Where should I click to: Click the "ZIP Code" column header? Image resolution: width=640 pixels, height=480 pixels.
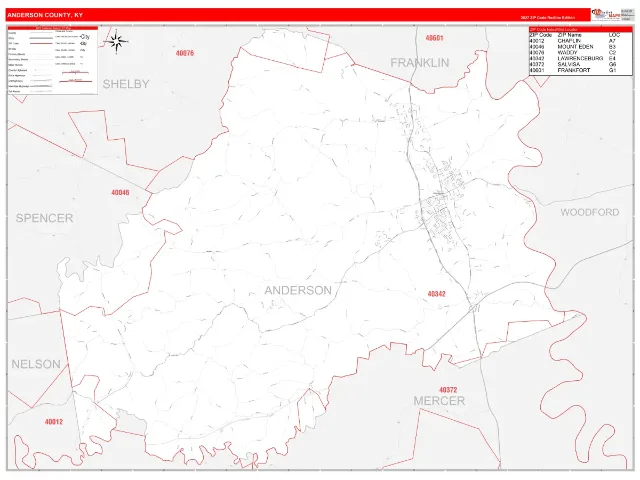tap(541, 35)
